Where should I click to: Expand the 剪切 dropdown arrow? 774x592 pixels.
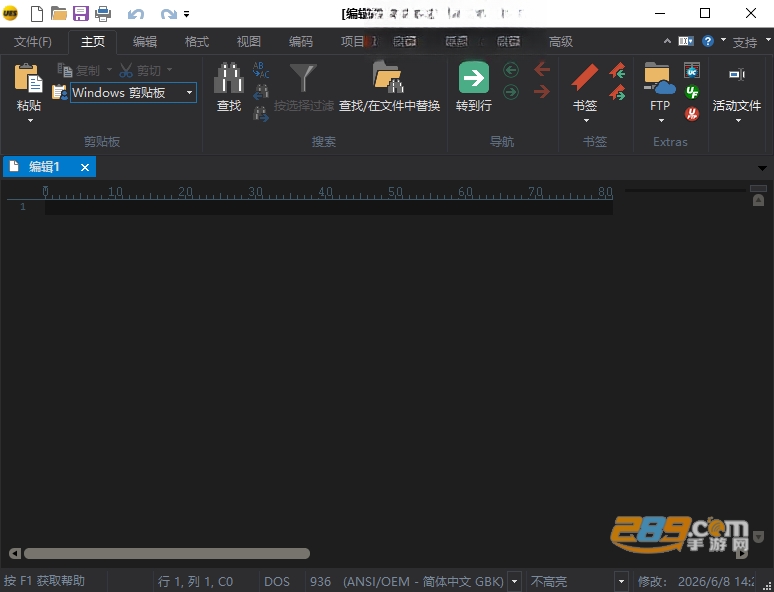[169, 70]
